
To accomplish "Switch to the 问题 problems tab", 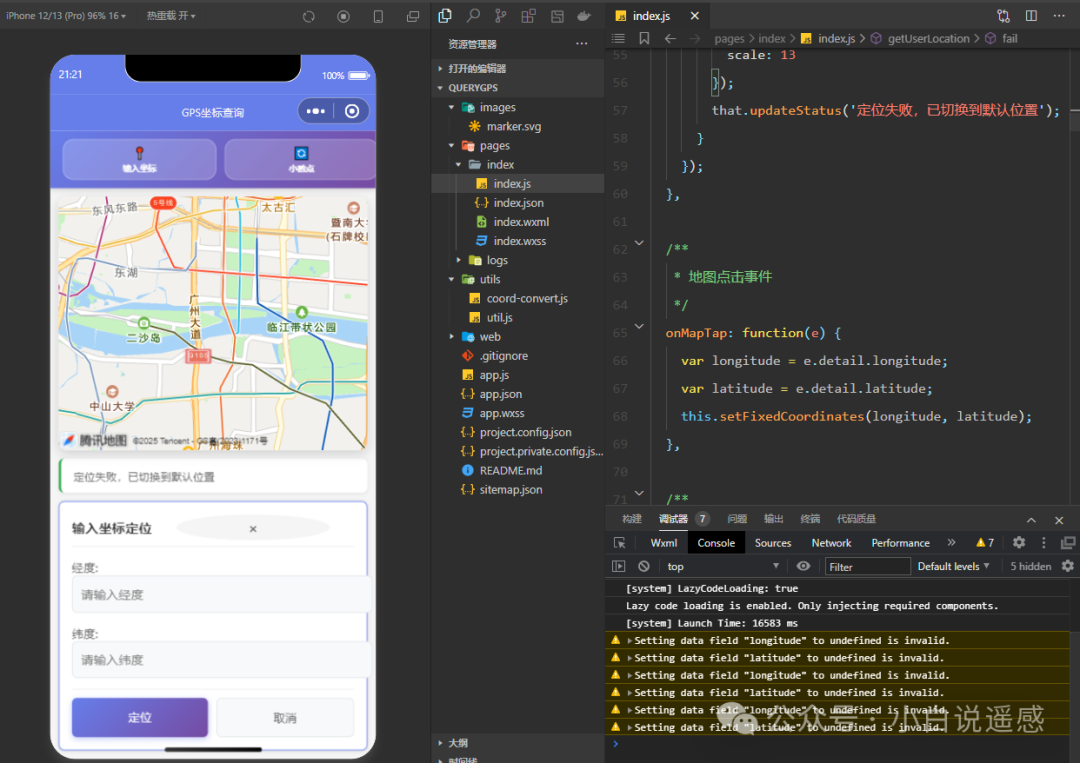I will coord(737,519).
